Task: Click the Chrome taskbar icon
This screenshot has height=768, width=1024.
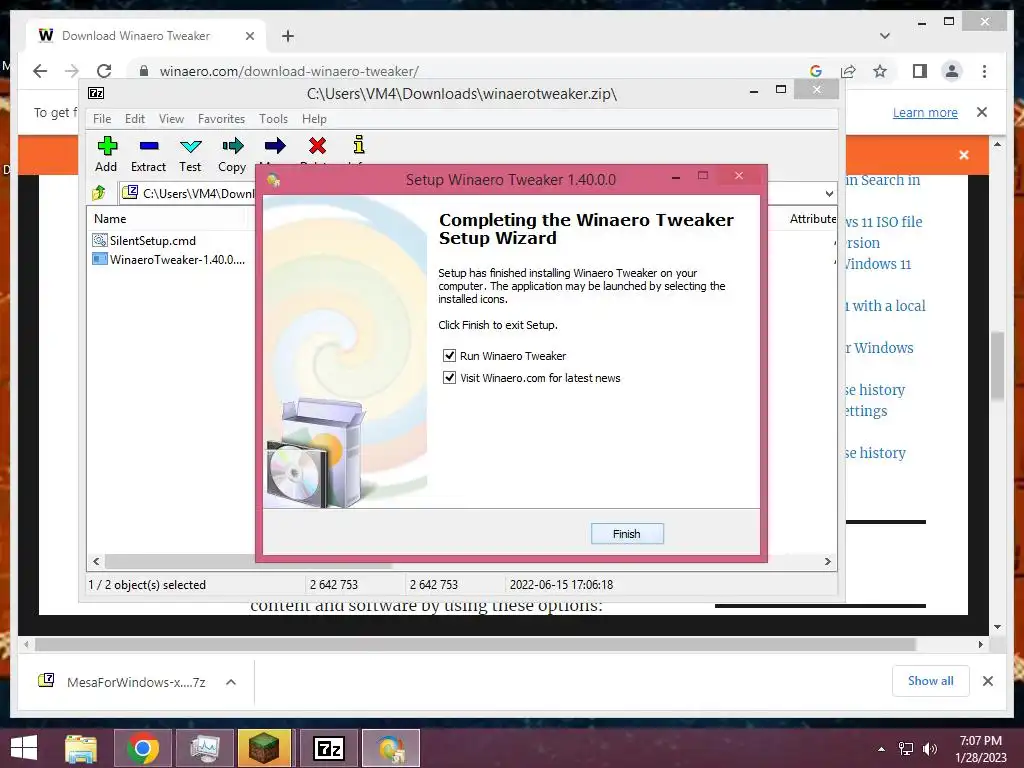Action: coord(143,748)
